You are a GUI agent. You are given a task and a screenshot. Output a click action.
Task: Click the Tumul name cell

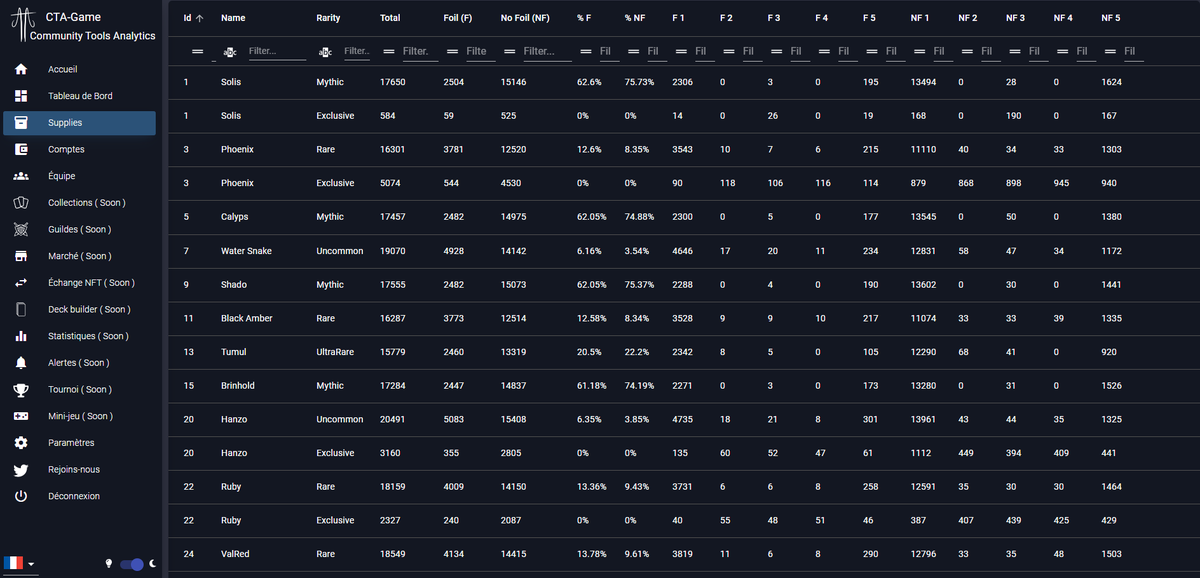pyautogui.click(x=233, y=352)
